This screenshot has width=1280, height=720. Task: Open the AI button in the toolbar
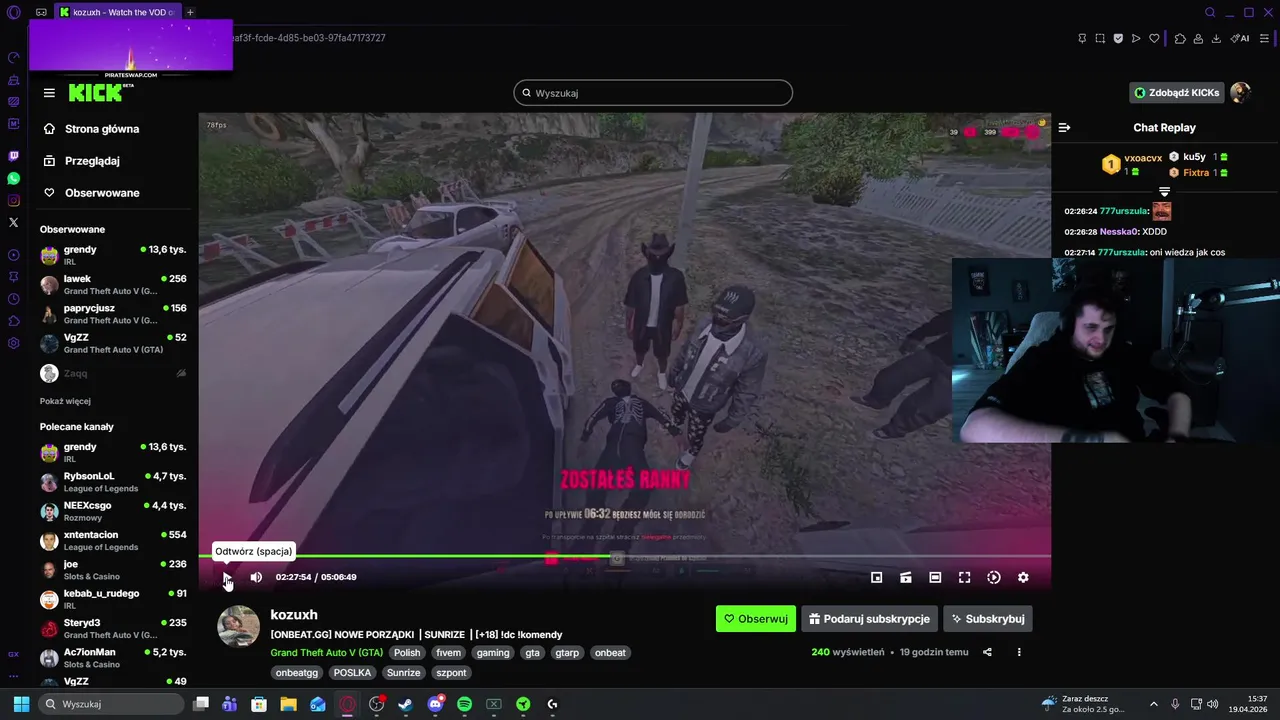pyautogui.click(x=1239, y=38)
